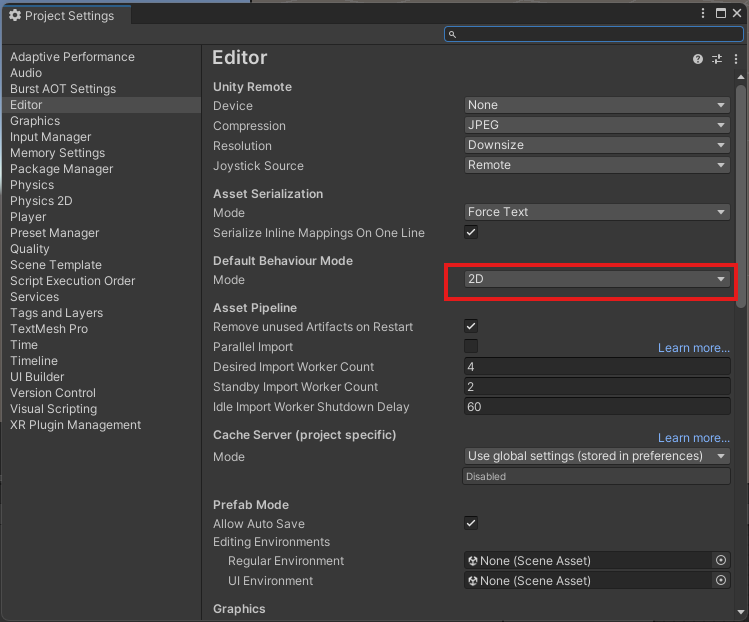Pick object for UI Environment field
Image resolution: width=749 pixels, height=622 pixels.
coord(721,580)
